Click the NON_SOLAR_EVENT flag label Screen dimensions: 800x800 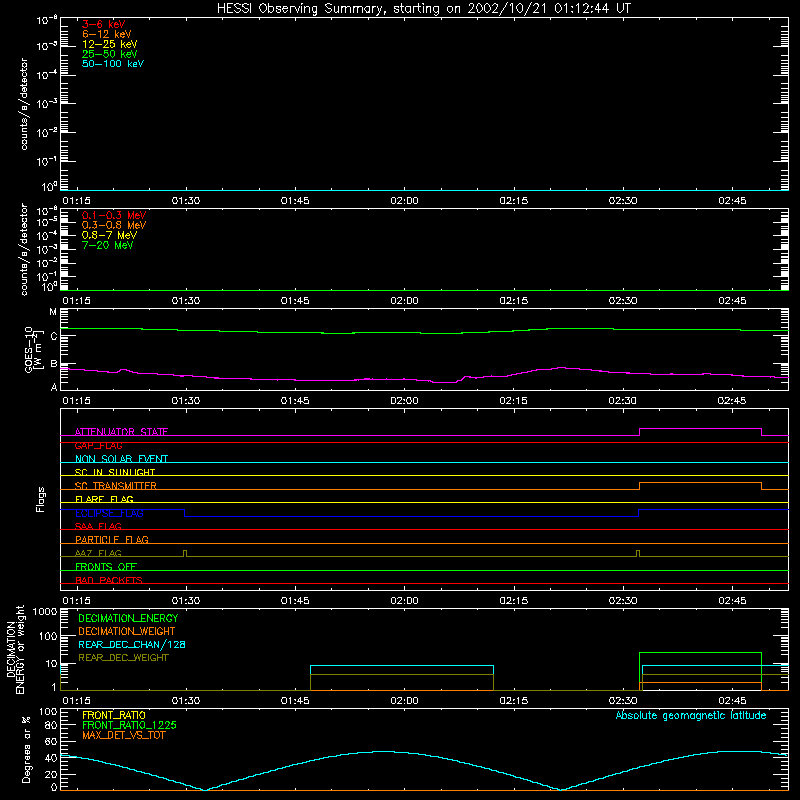point(121,459)
